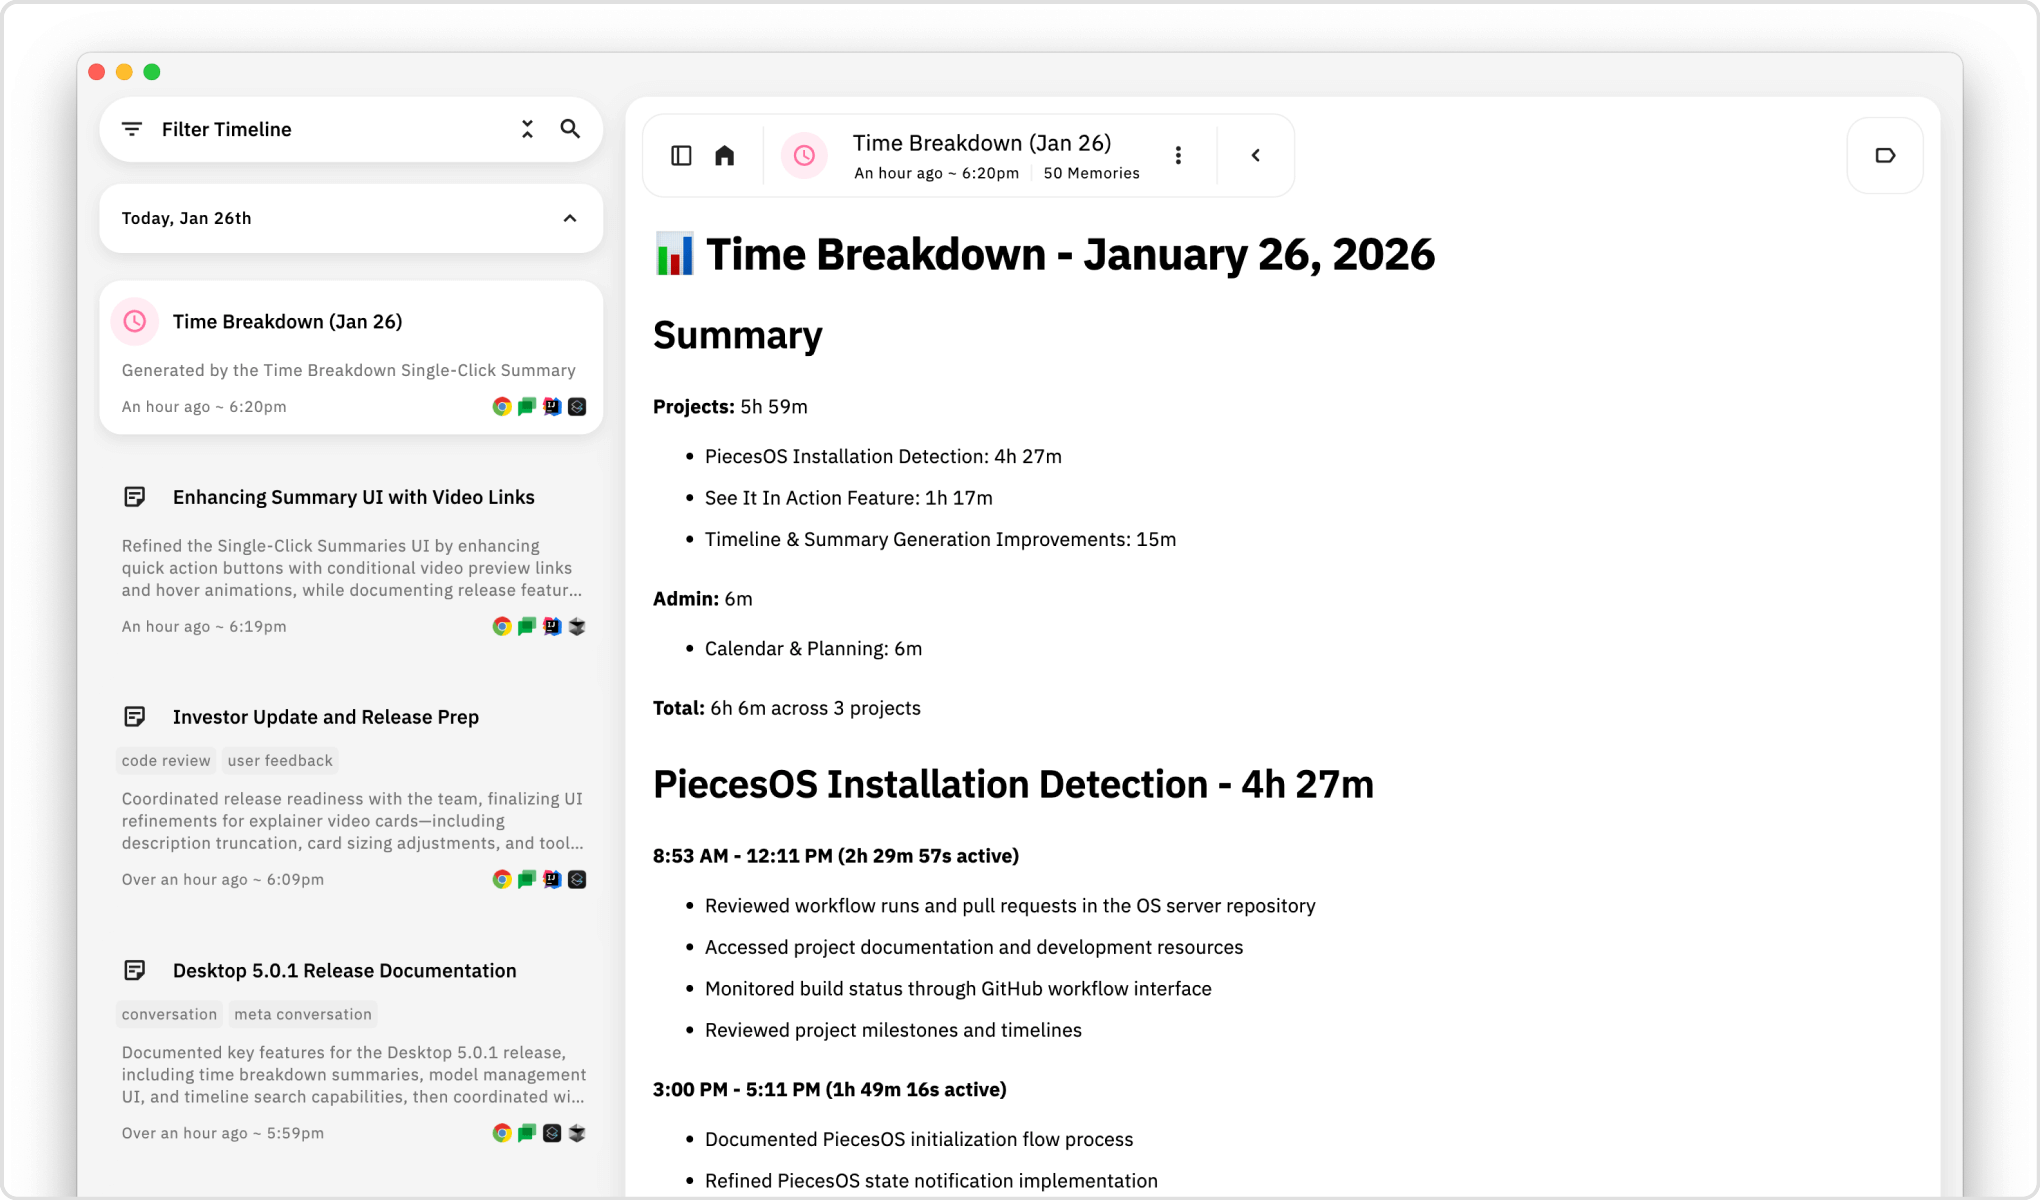Select the code review tag on Investor Update card

tap(165, 760)
